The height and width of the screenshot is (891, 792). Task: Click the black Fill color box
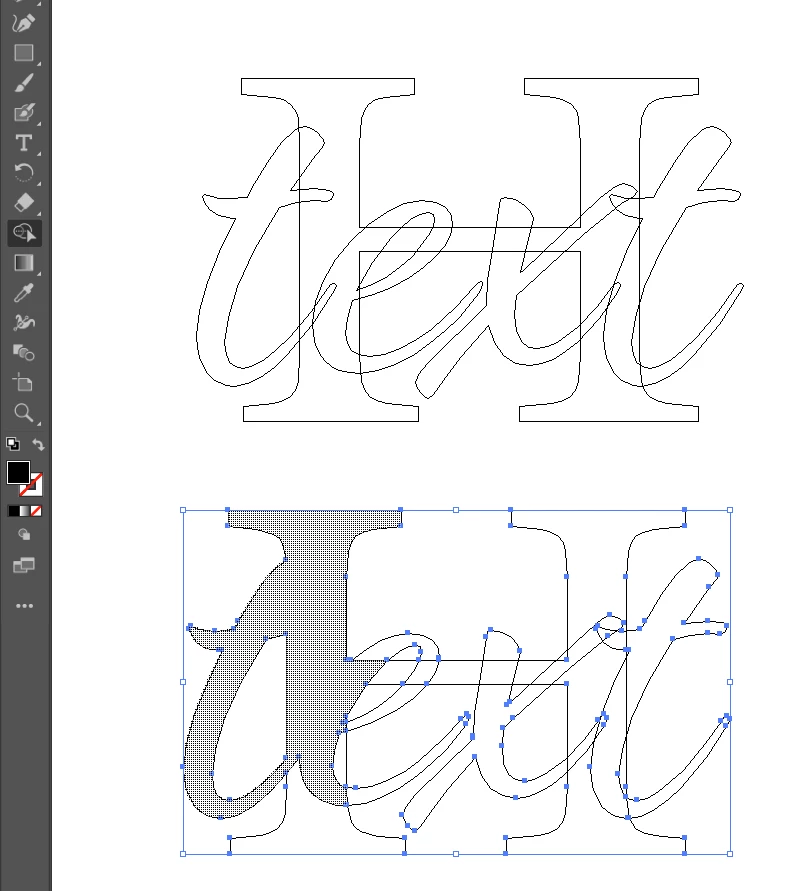coord(18,472)
